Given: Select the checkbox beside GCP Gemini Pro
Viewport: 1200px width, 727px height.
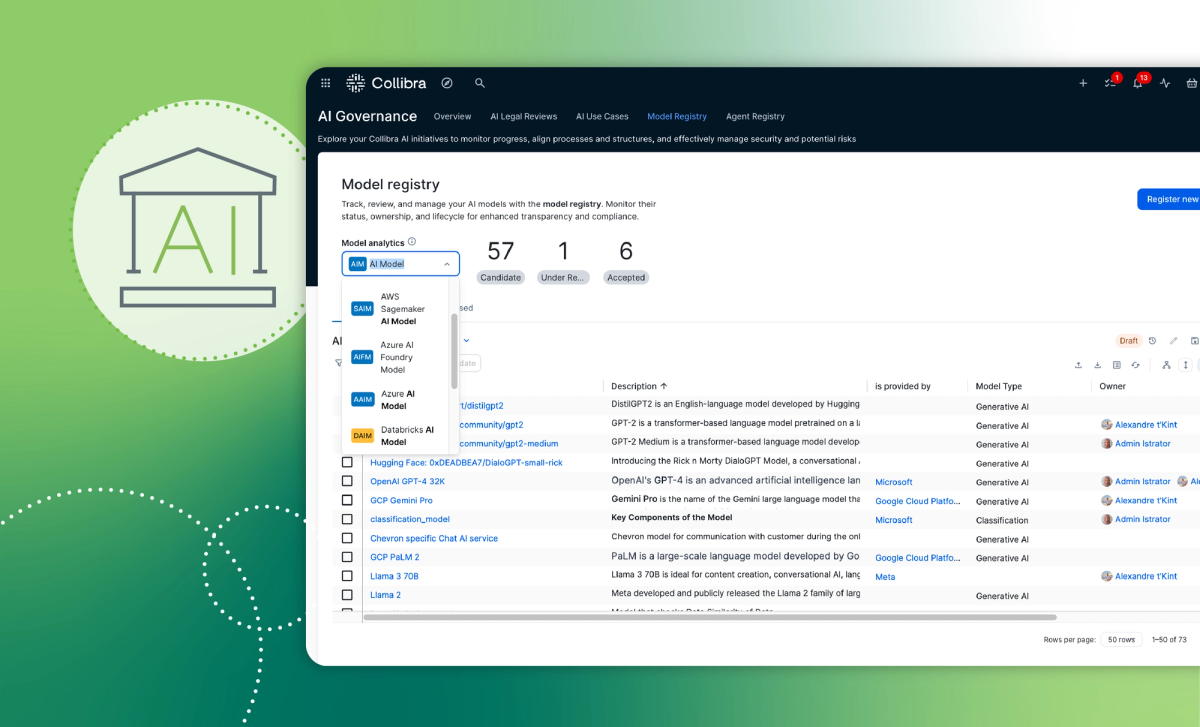Looking at the screenshot, I should pyautogui.click(x=347, y=500).
